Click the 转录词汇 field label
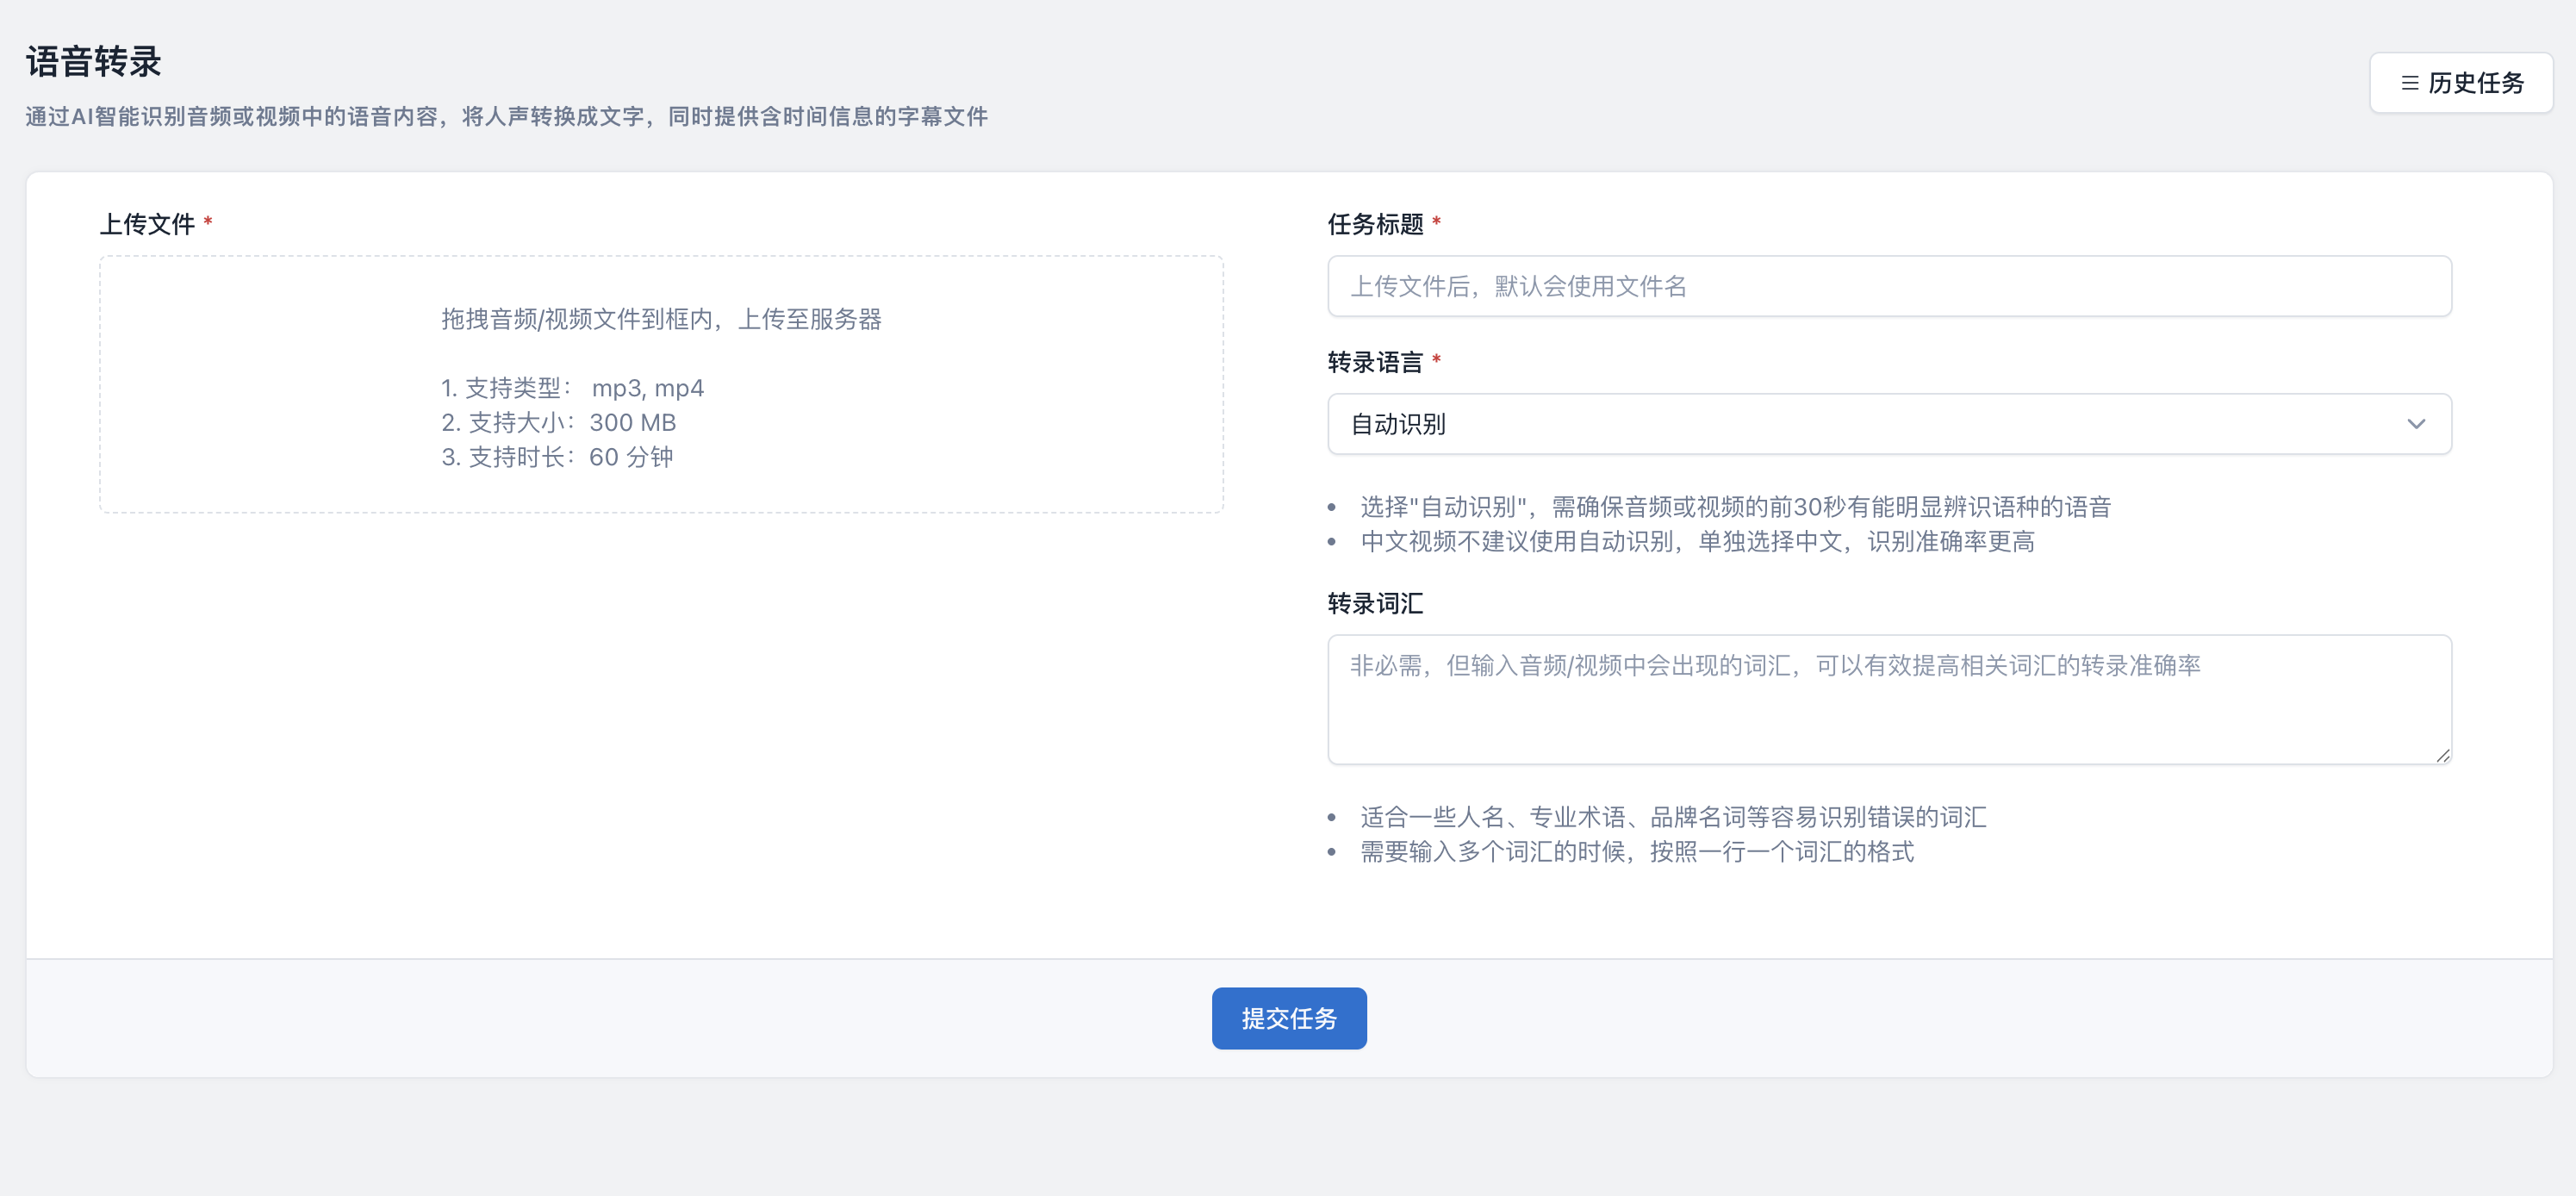Viewport: 2576px width, 1196px height. click(1374, 603)
